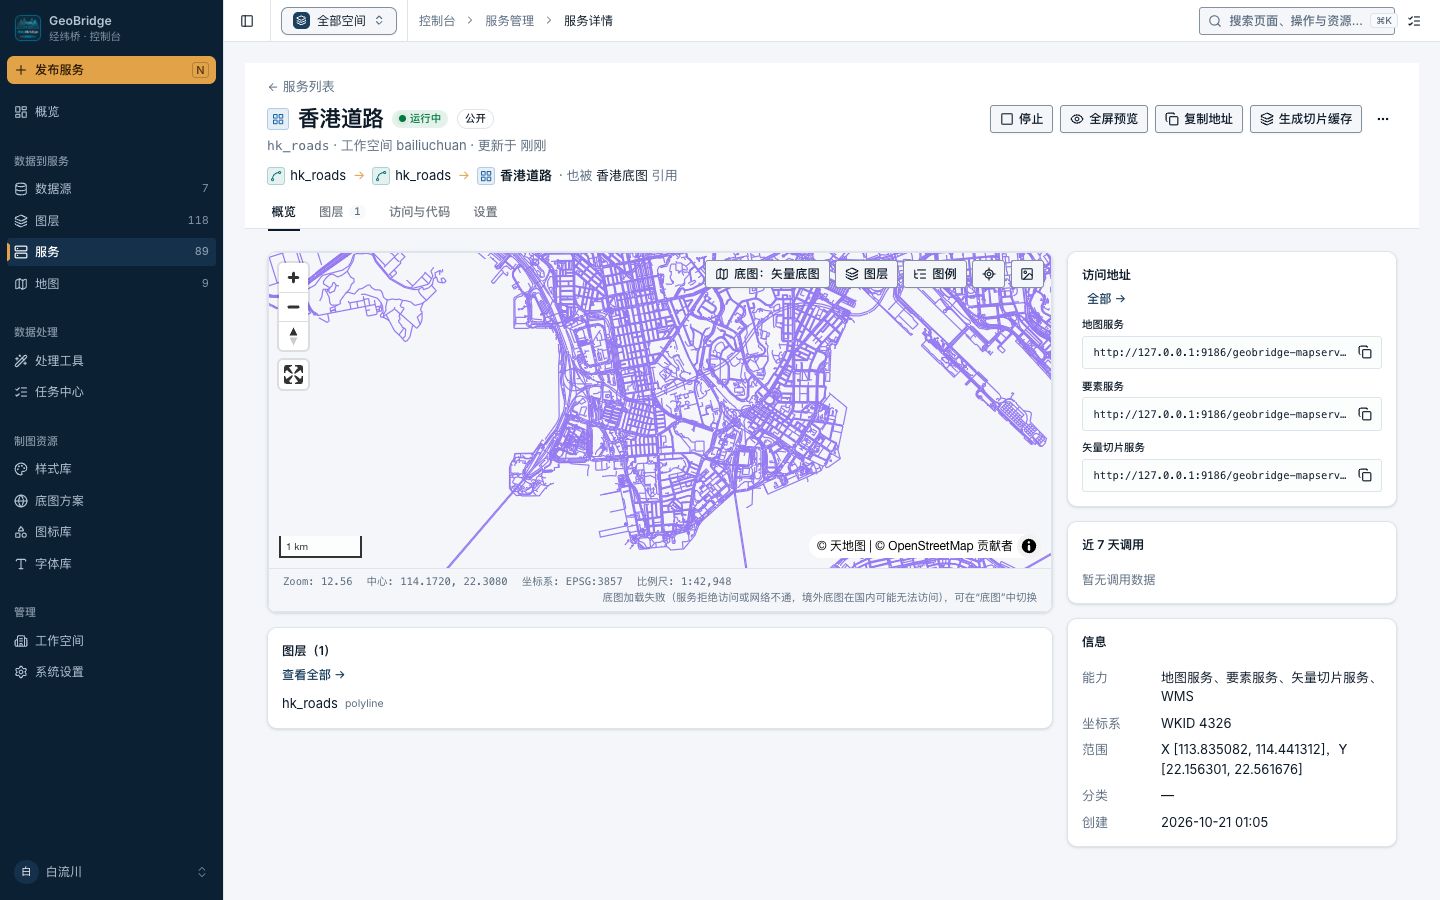Open the hk_roads polyline layer row
The height and width of the screenshot is (900, 1440).
coord(660,703)
